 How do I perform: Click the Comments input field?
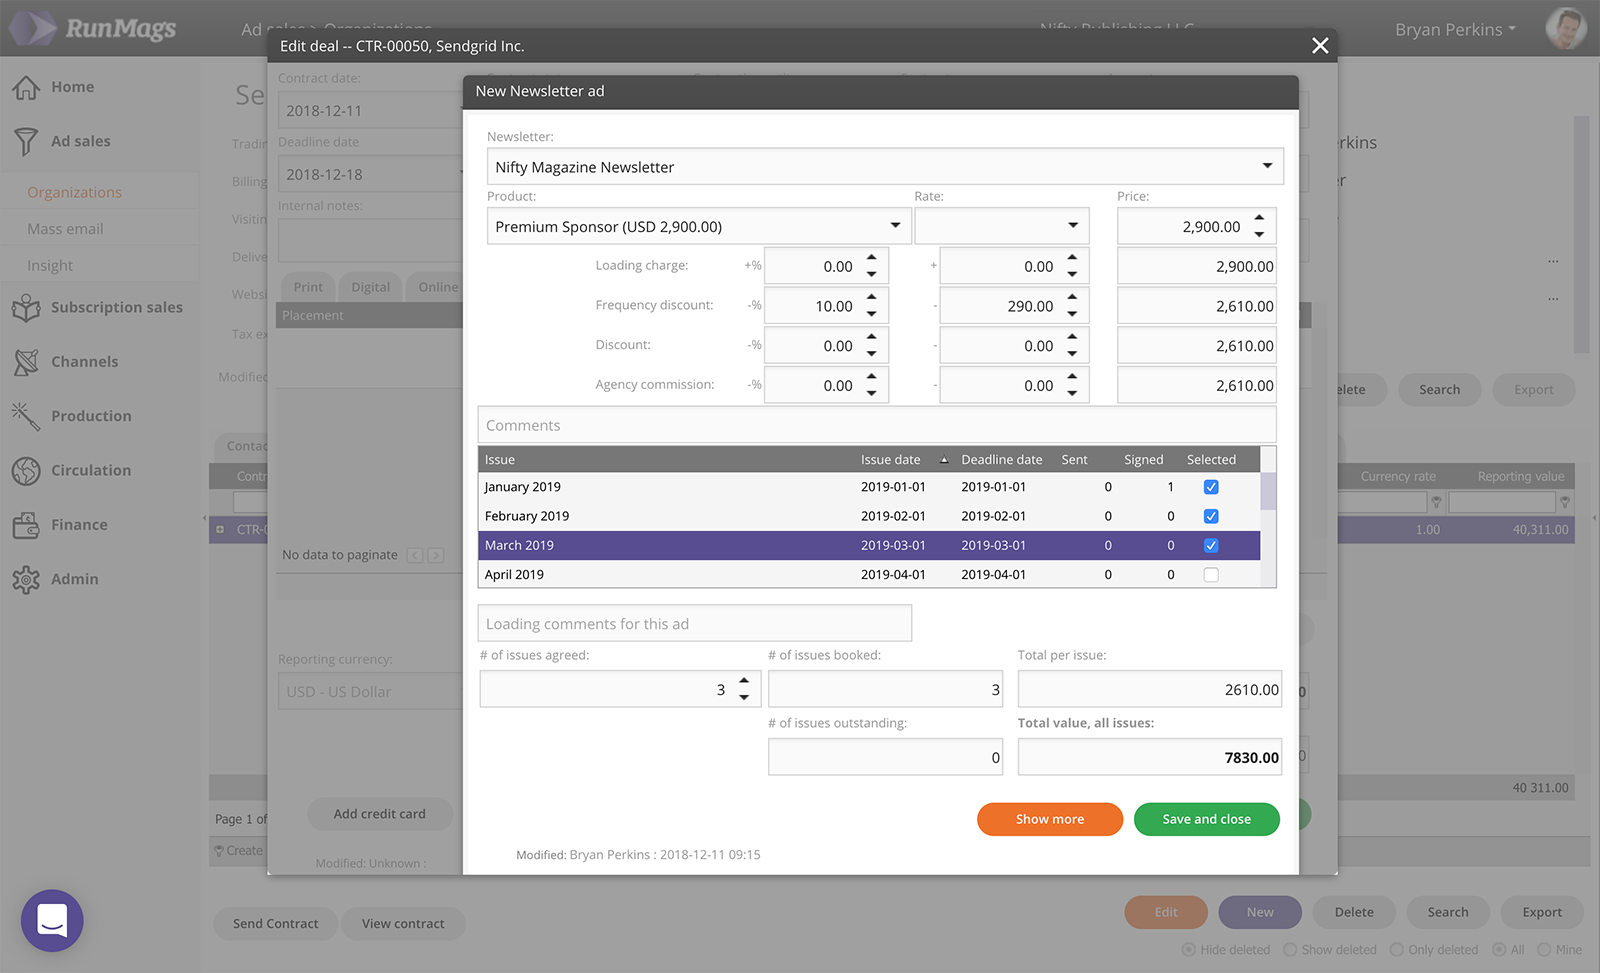[x=877, y=425]
